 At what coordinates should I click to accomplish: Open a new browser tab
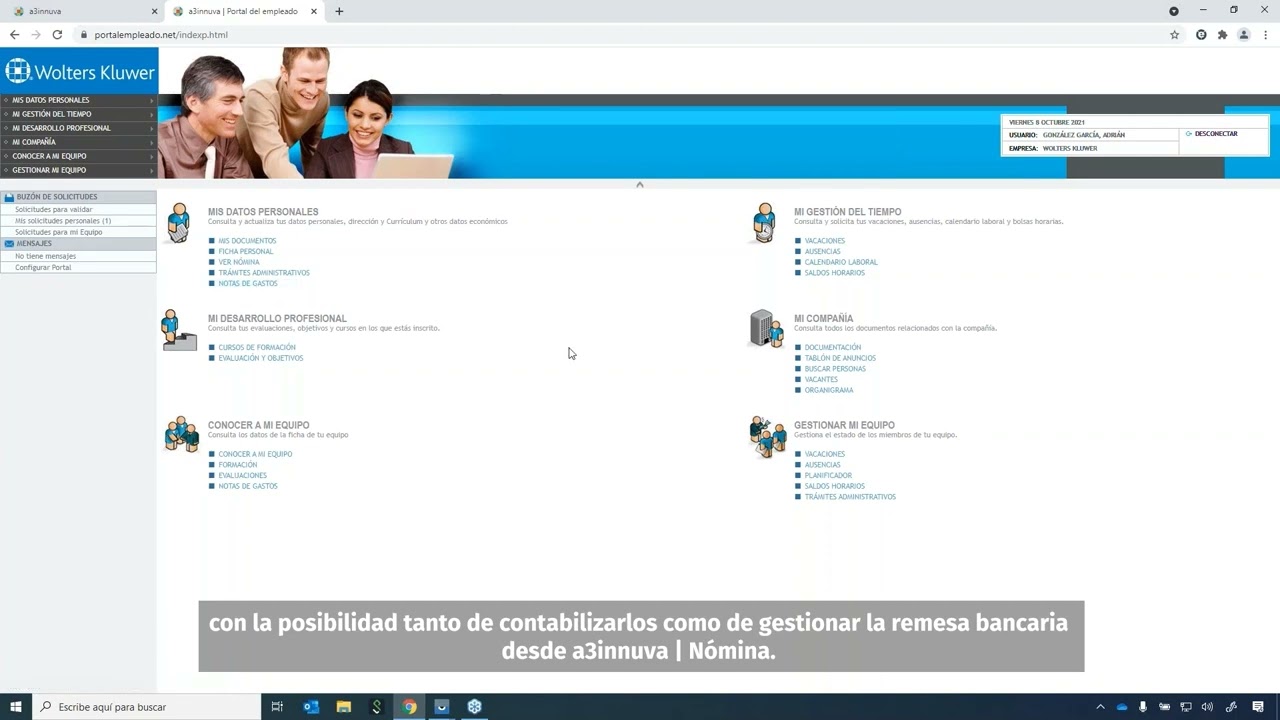pos(339,11)
